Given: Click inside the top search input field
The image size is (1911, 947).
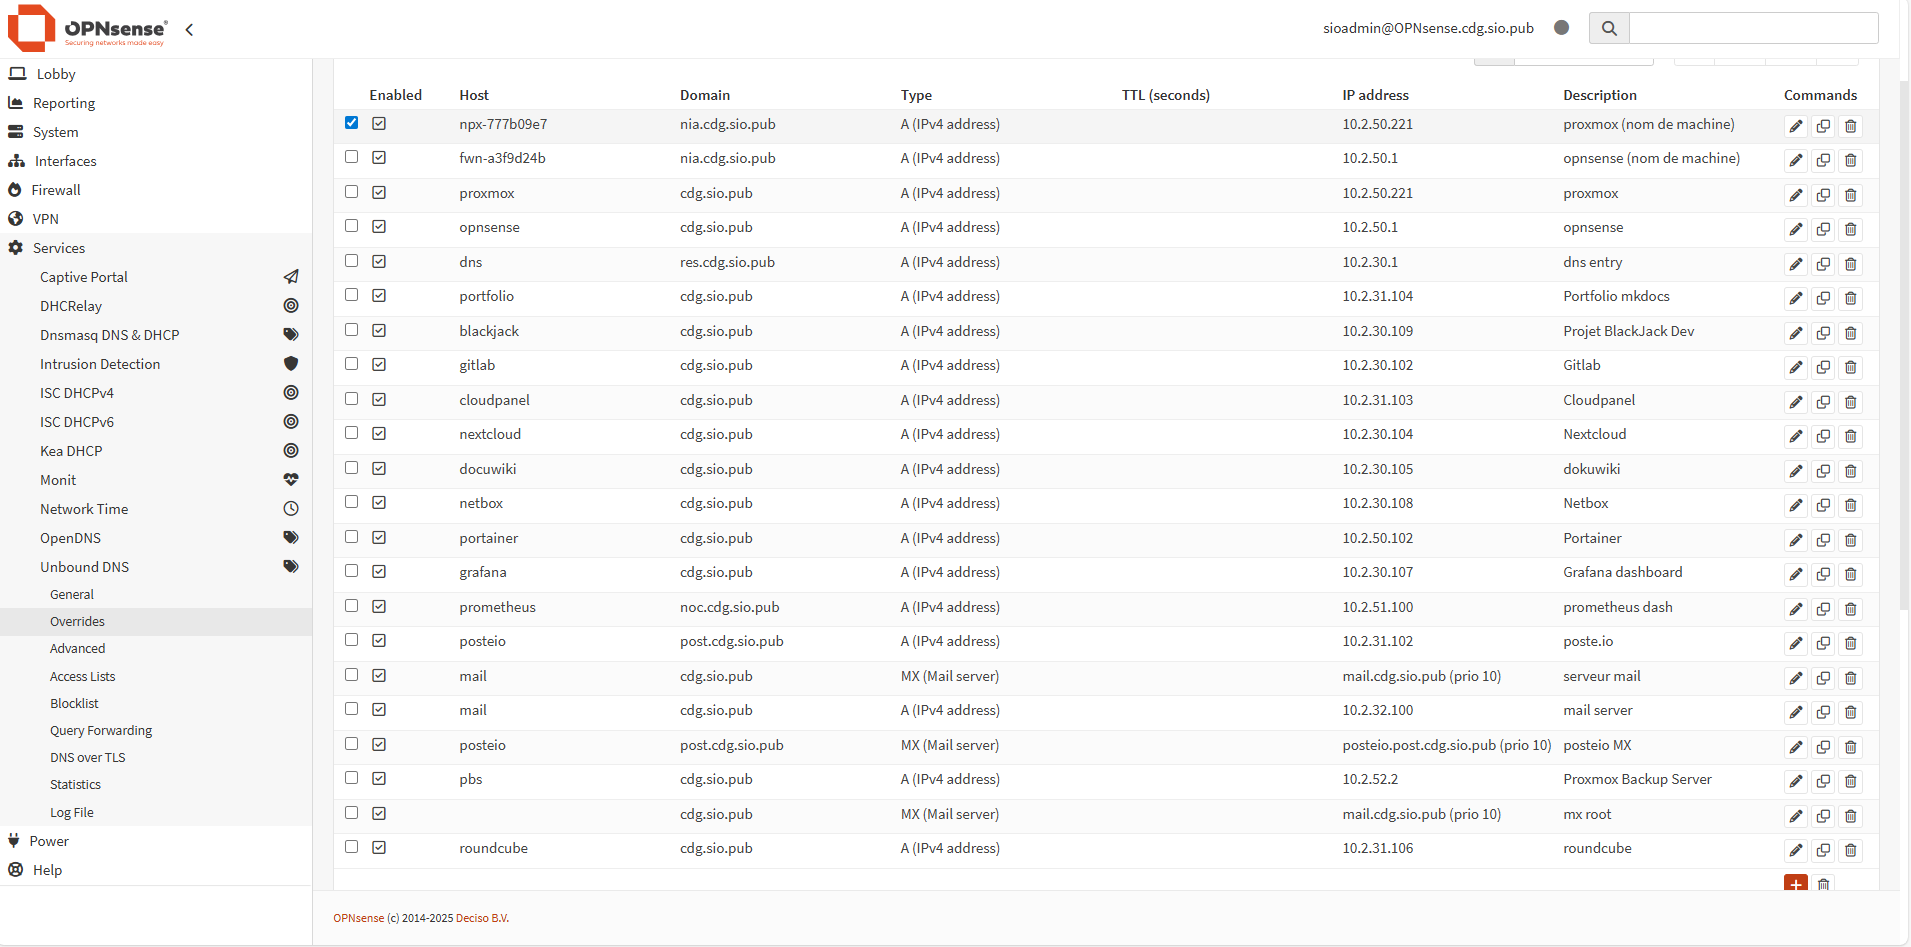Looking at the screenshot, I should point(1753,28).
